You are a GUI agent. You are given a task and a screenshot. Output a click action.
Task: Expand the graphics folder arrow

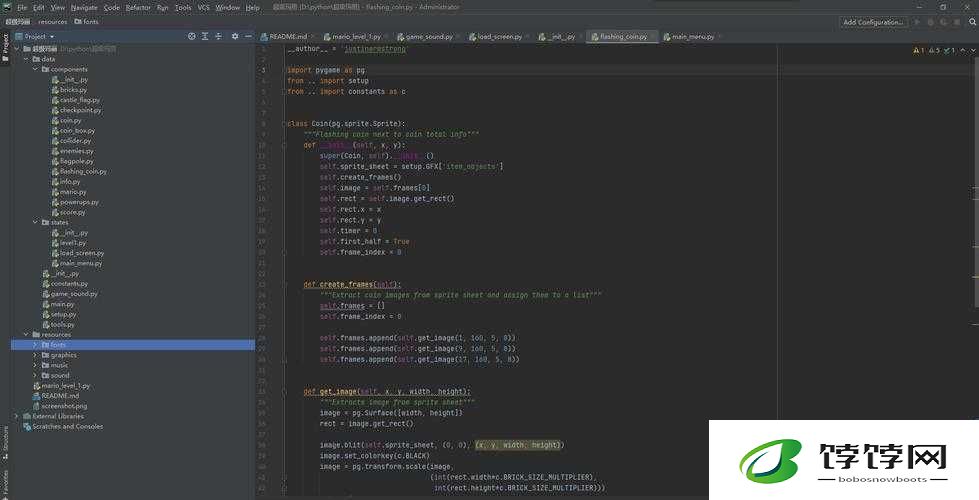pos(36,355)
